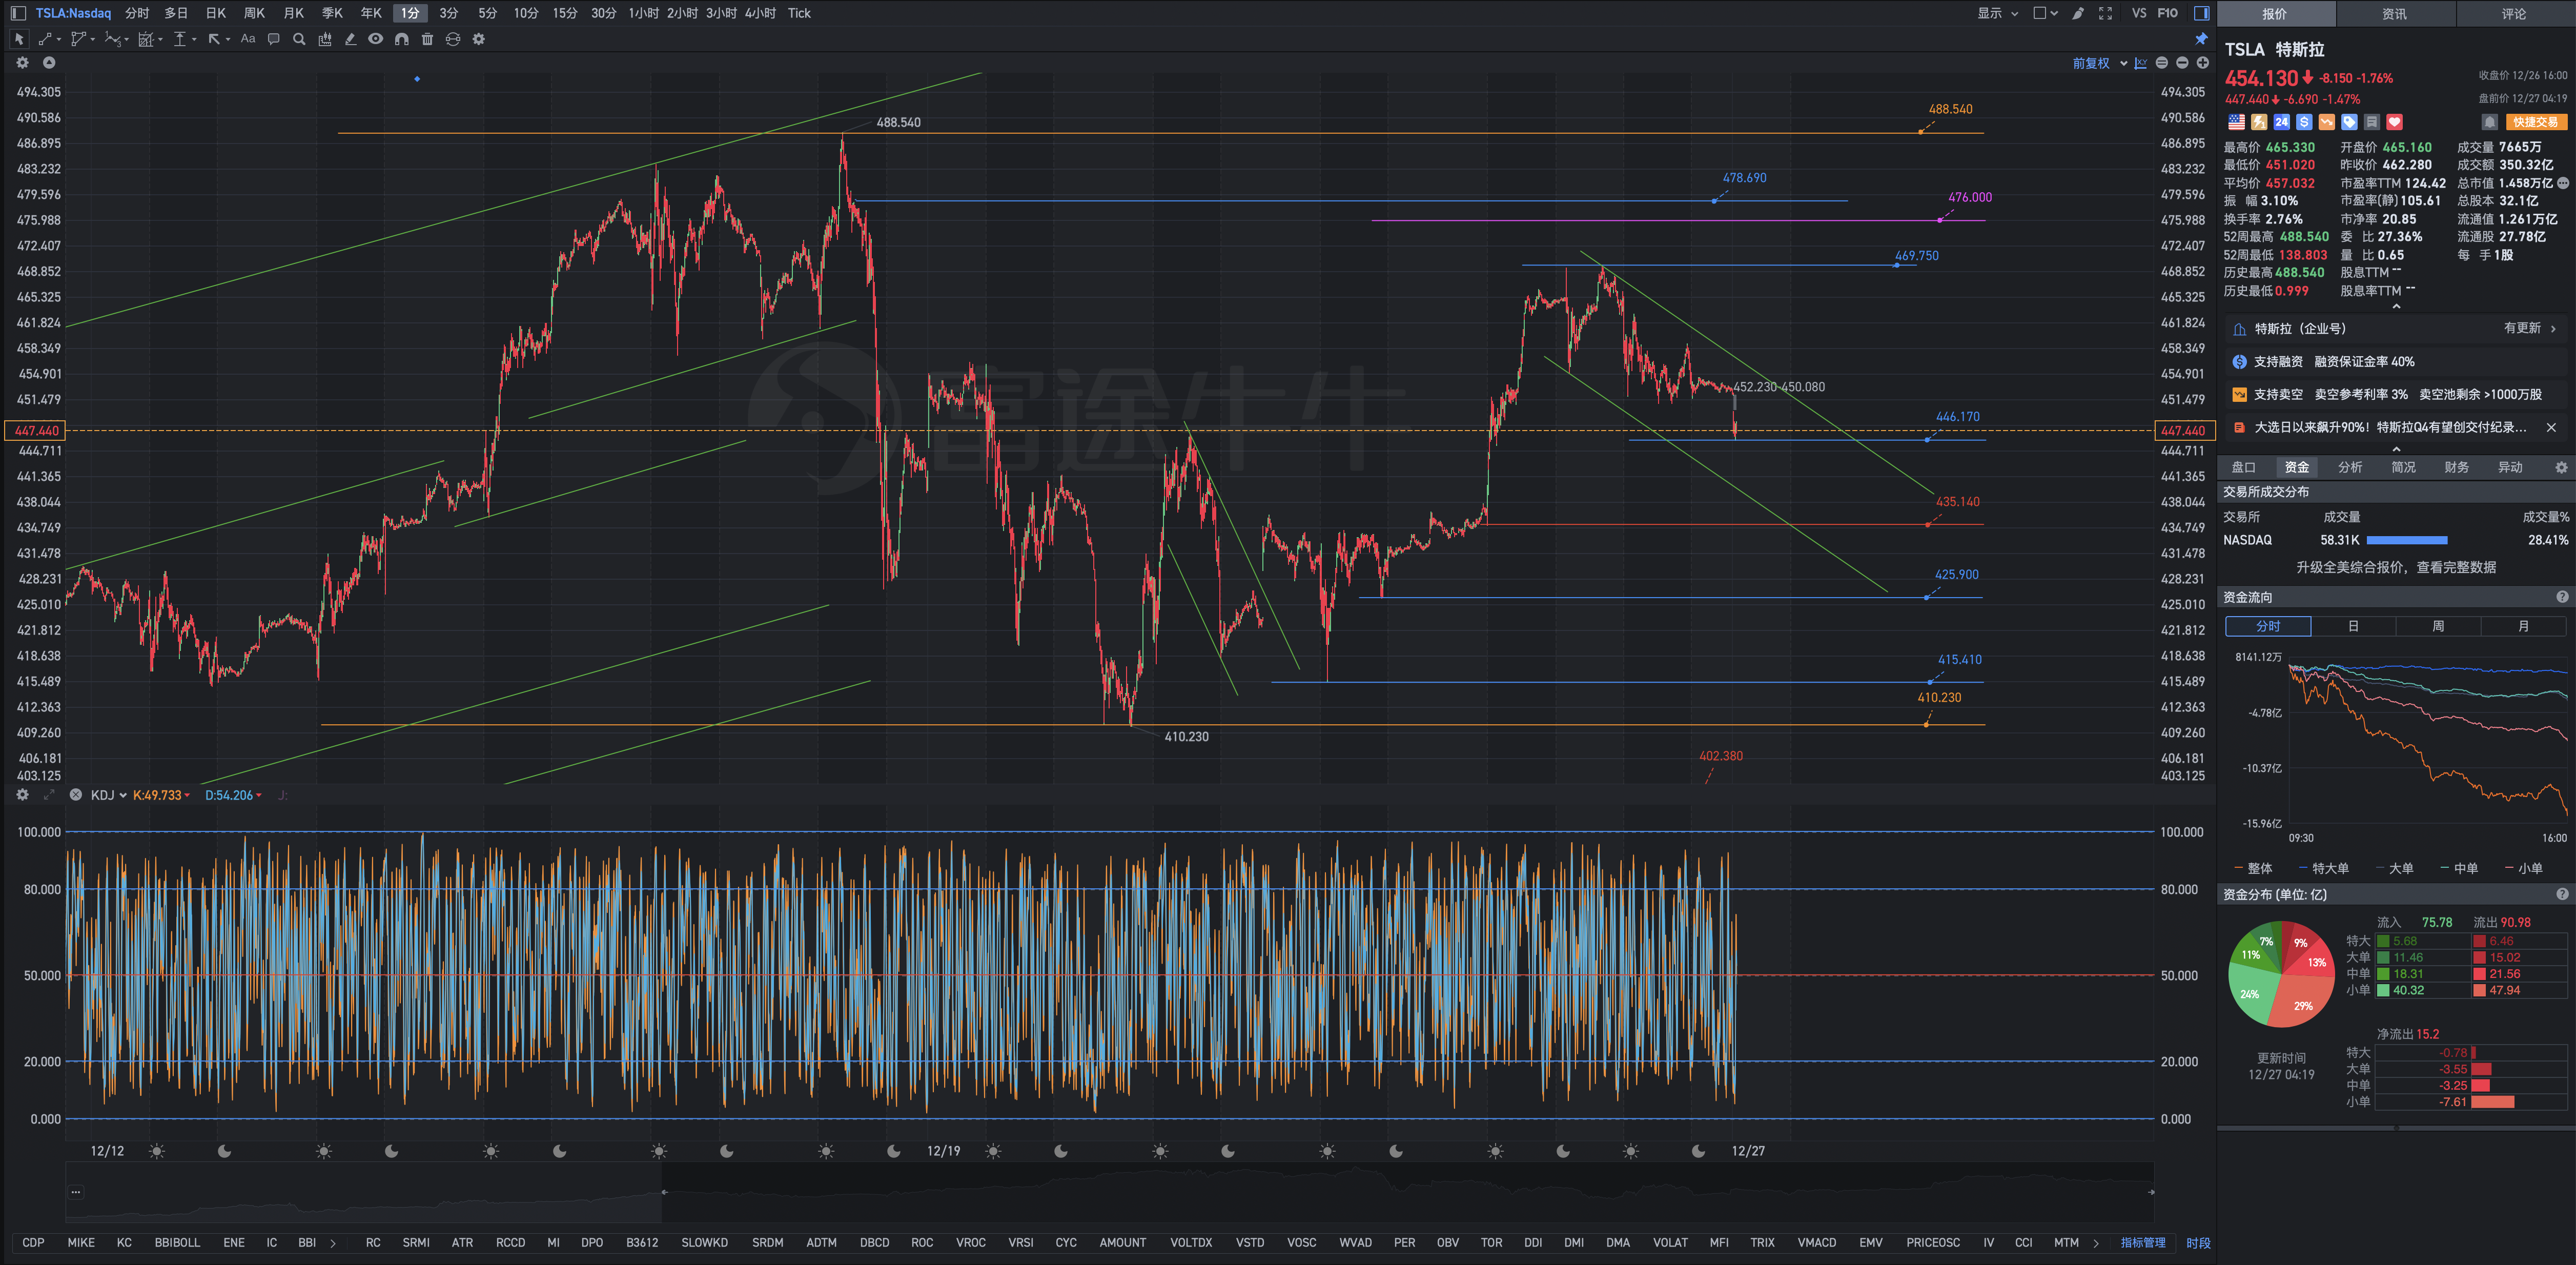Toggle 特大单 series in fund flow legend
Viewport: 2576px width, 1265px height.
coord(2324,868)
